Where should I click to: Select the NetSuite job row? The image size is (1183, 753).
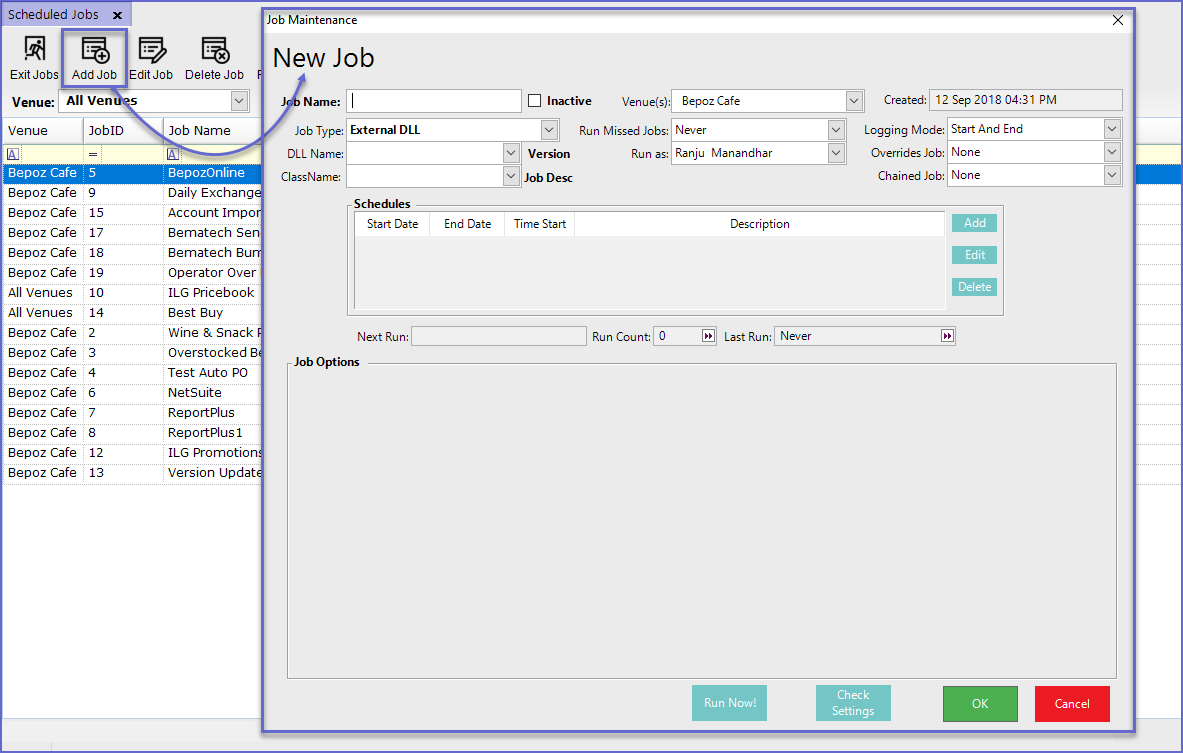(x=194, y=393)
